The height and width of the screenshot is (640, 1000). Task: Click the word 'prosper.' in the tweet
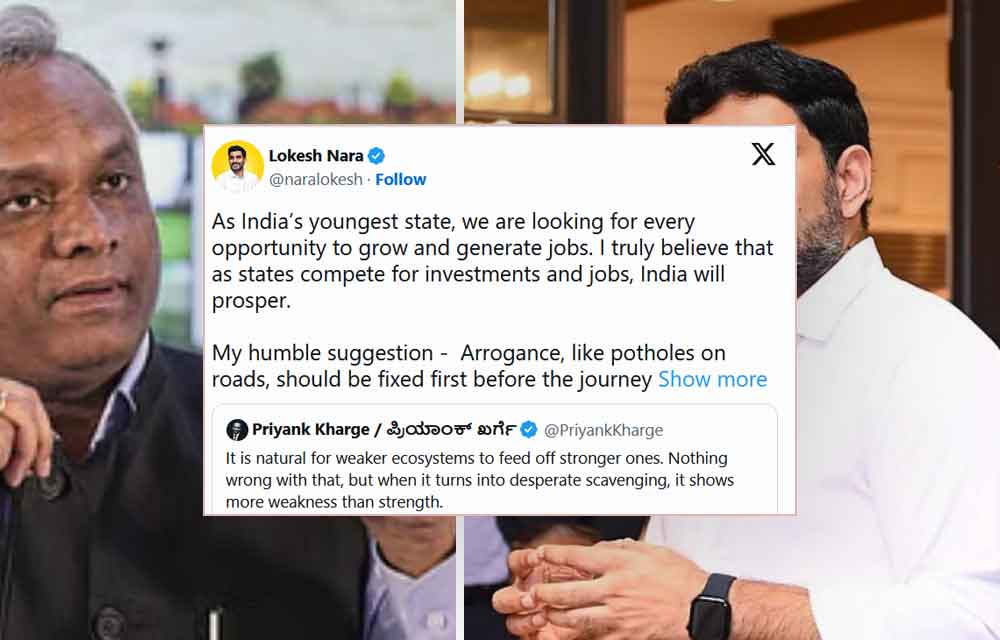[x=251, y=301]
